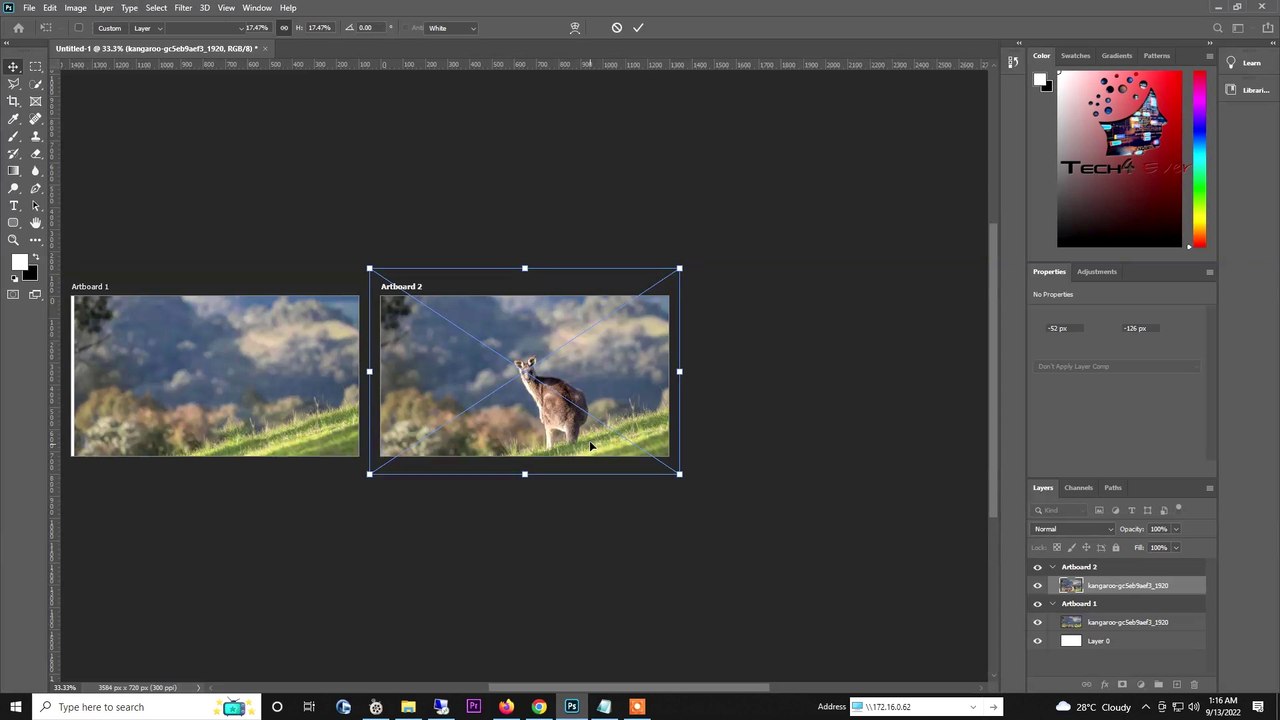Open the Fill slider dropdown arrow
This screenshot has height=720, width=1280.
pos(1176,547)
